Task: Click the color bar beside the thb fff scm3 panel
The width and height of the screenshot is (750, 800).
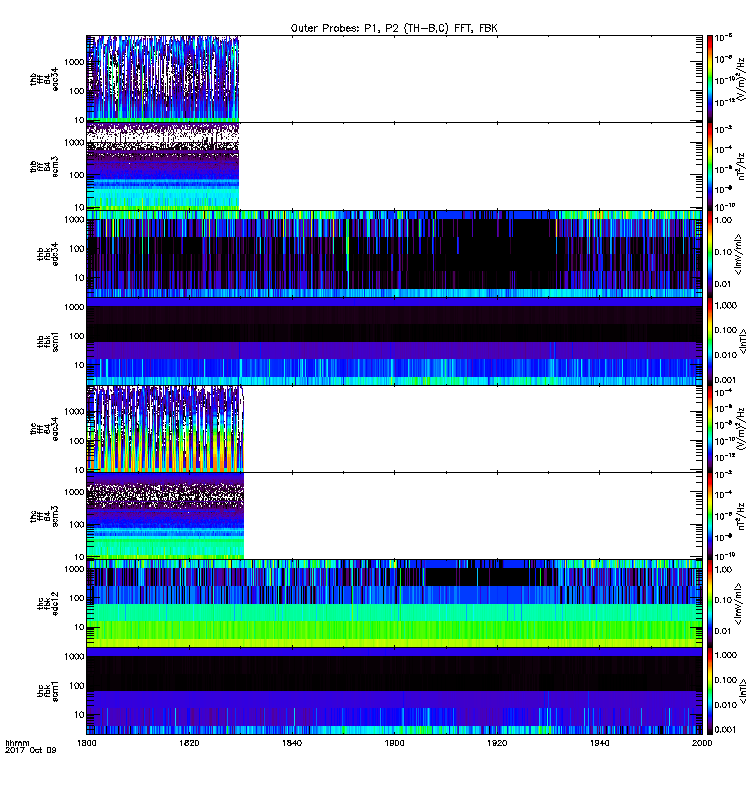Action: (709, 166)
